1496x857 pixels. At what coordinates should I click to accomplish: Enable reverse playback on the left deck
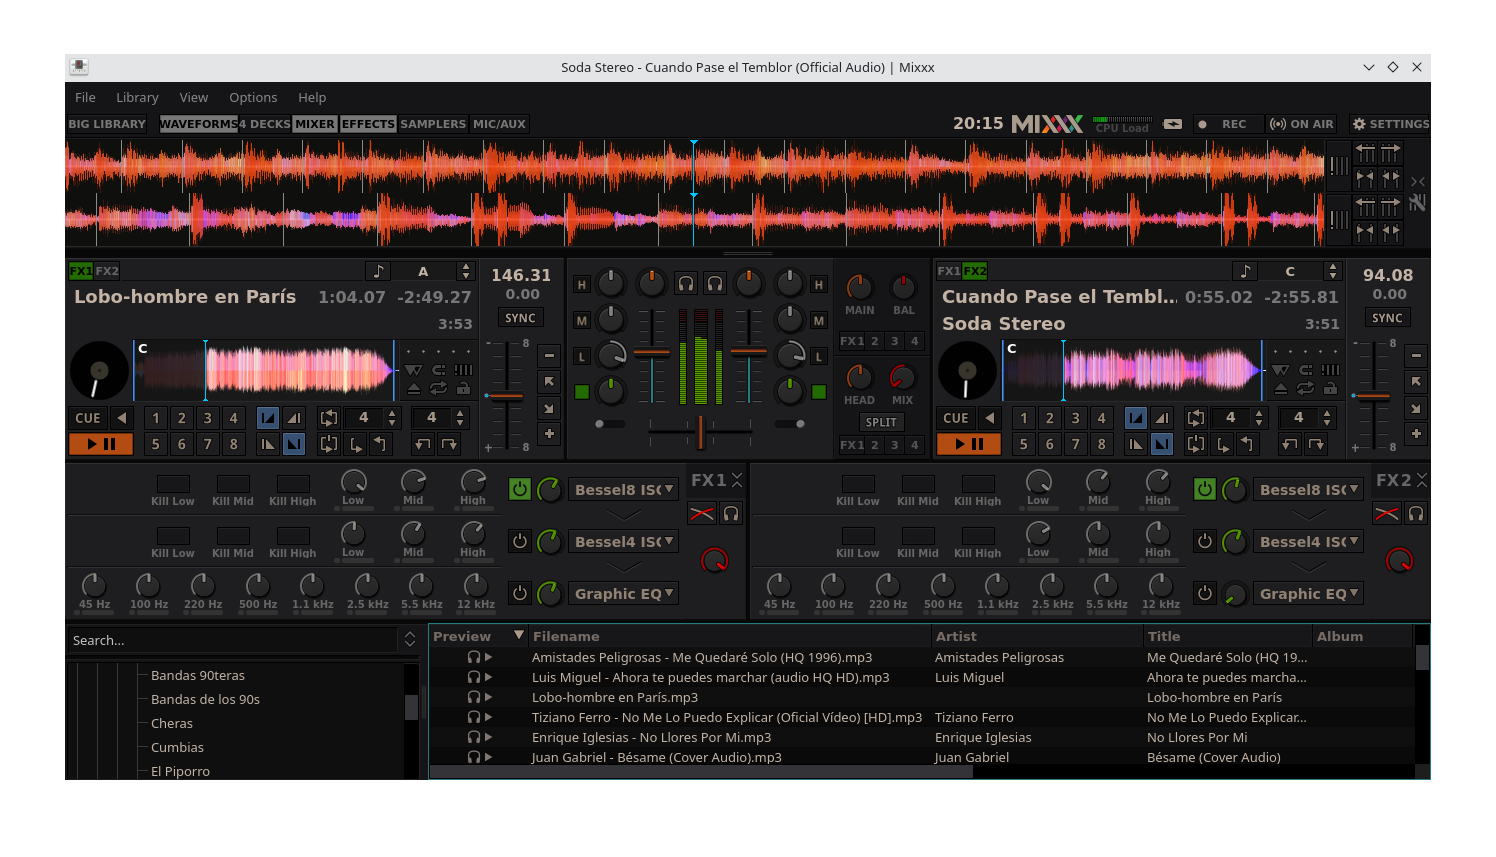(x=122, y=418)
